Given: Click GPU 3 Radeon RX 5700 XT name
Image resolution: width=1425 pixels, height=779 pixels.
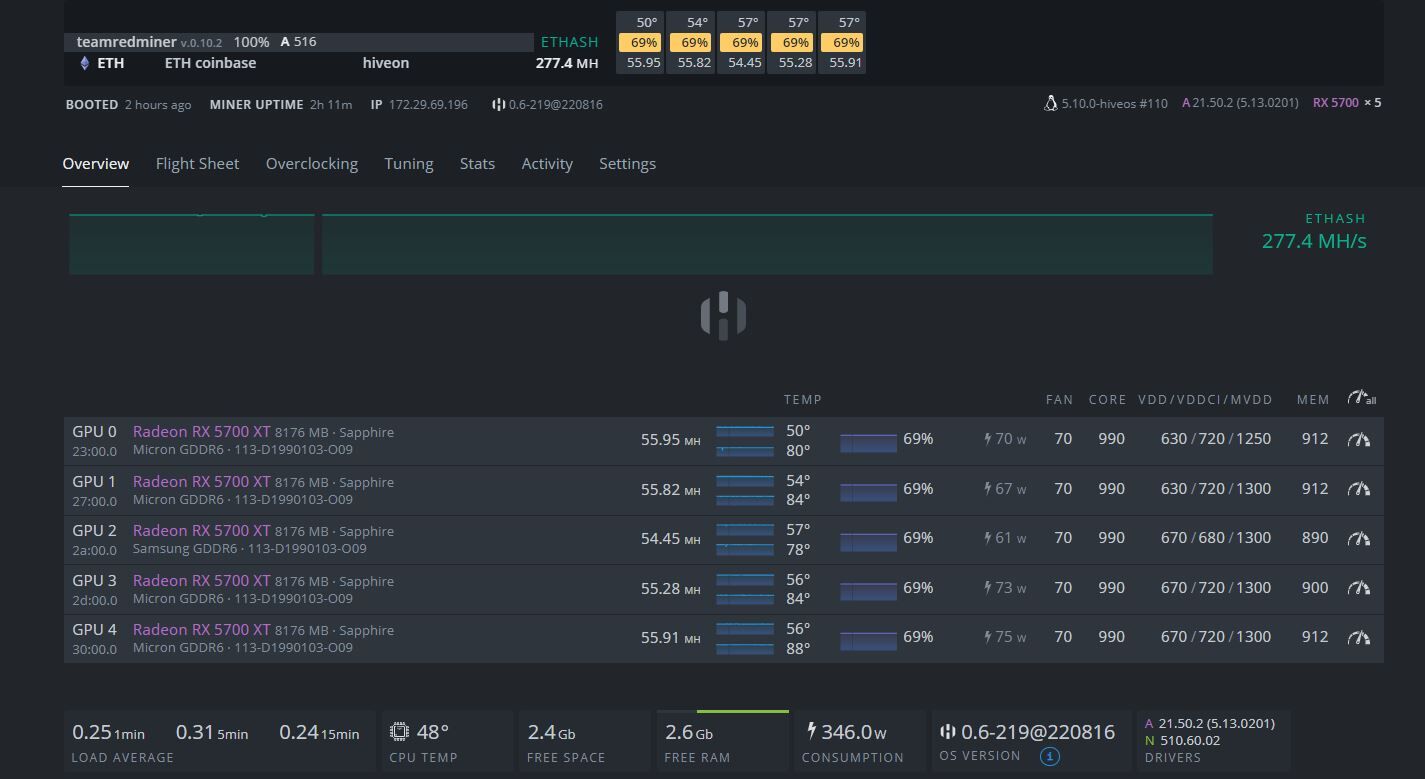Looking at the screenshot, I should tap(202, 581).
